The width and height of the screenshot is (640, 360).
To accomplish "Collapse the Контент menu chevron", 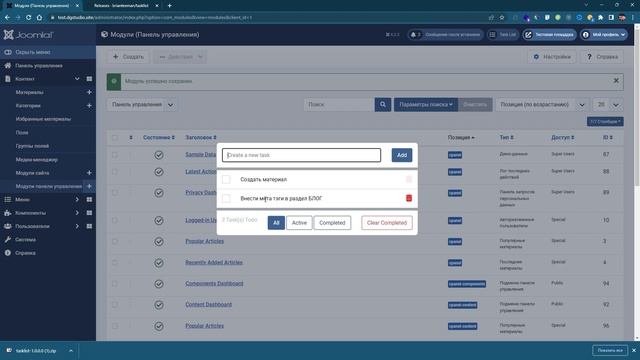I will coord(77,79).
